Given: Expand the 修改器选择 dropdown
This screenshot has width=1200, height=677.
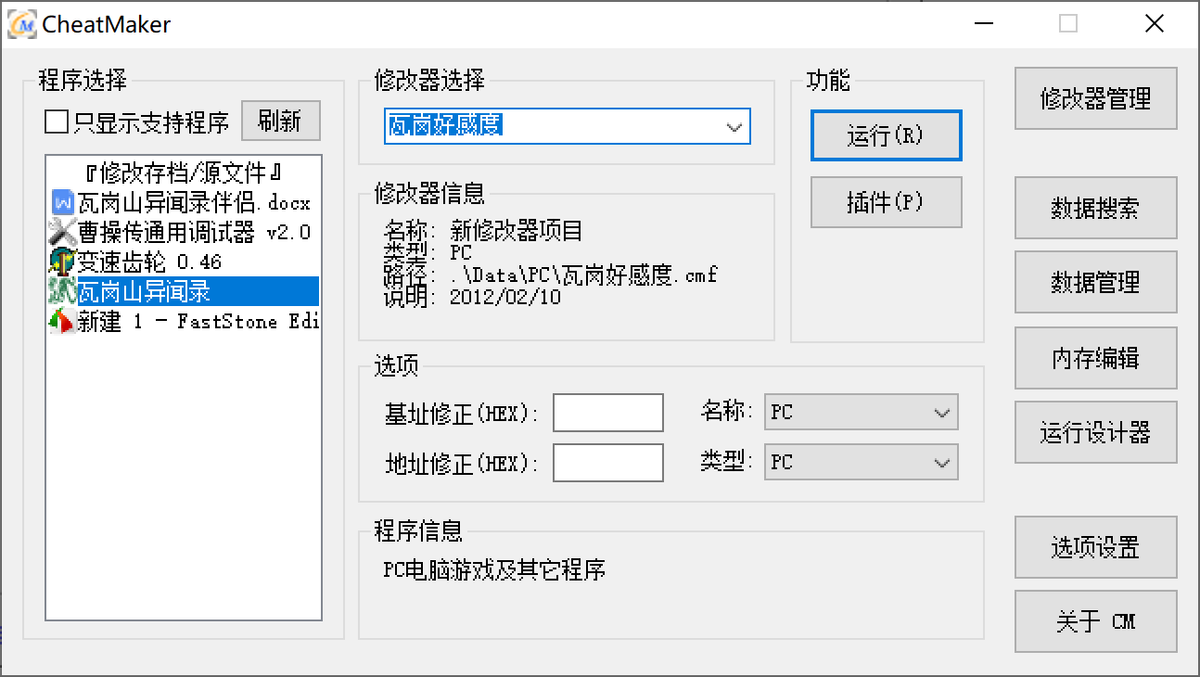Looking at the screenshot, I should coord(734,127).
